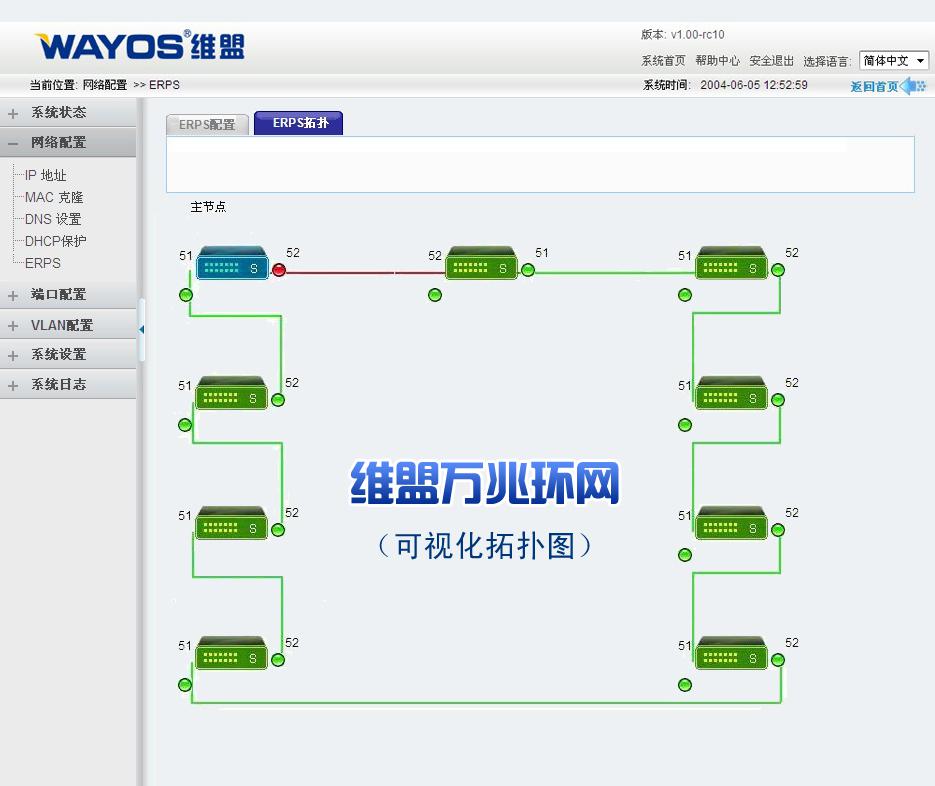
Task: Select the ERPS拓扑 tab
Action: pyautogui.click(x=299, y=123)
